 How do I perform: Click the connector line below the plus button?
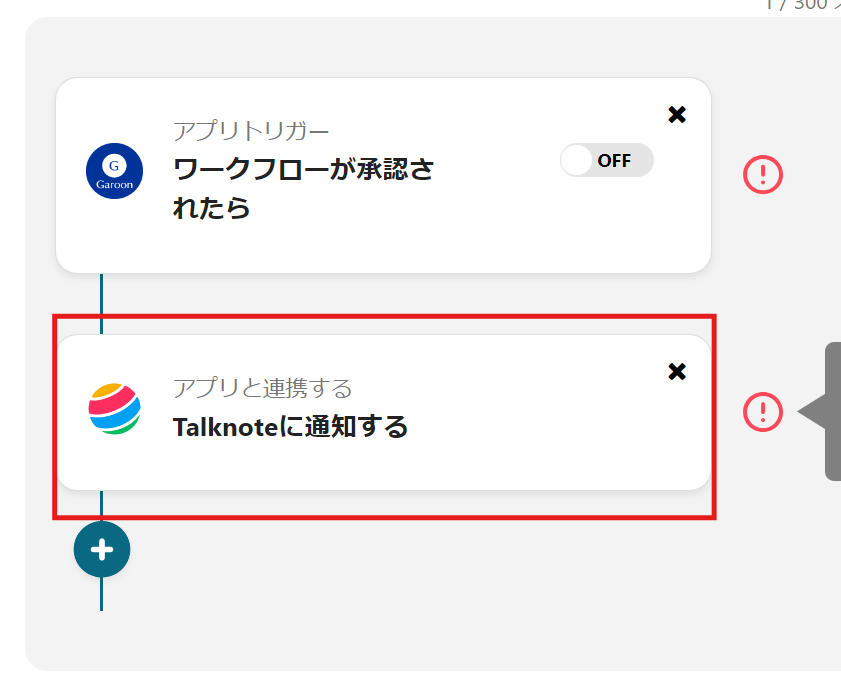click(x=102, y=595)
